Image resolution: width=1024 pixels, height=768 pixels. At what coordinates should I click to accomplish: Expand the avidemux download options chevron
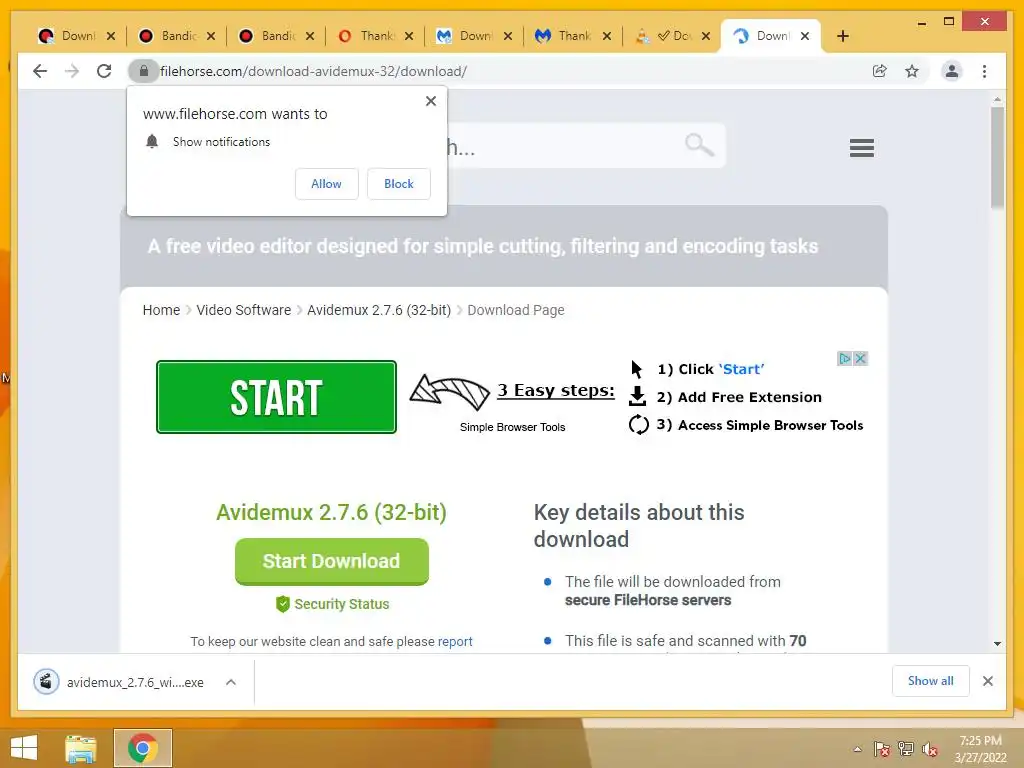(x=231, y=682)
